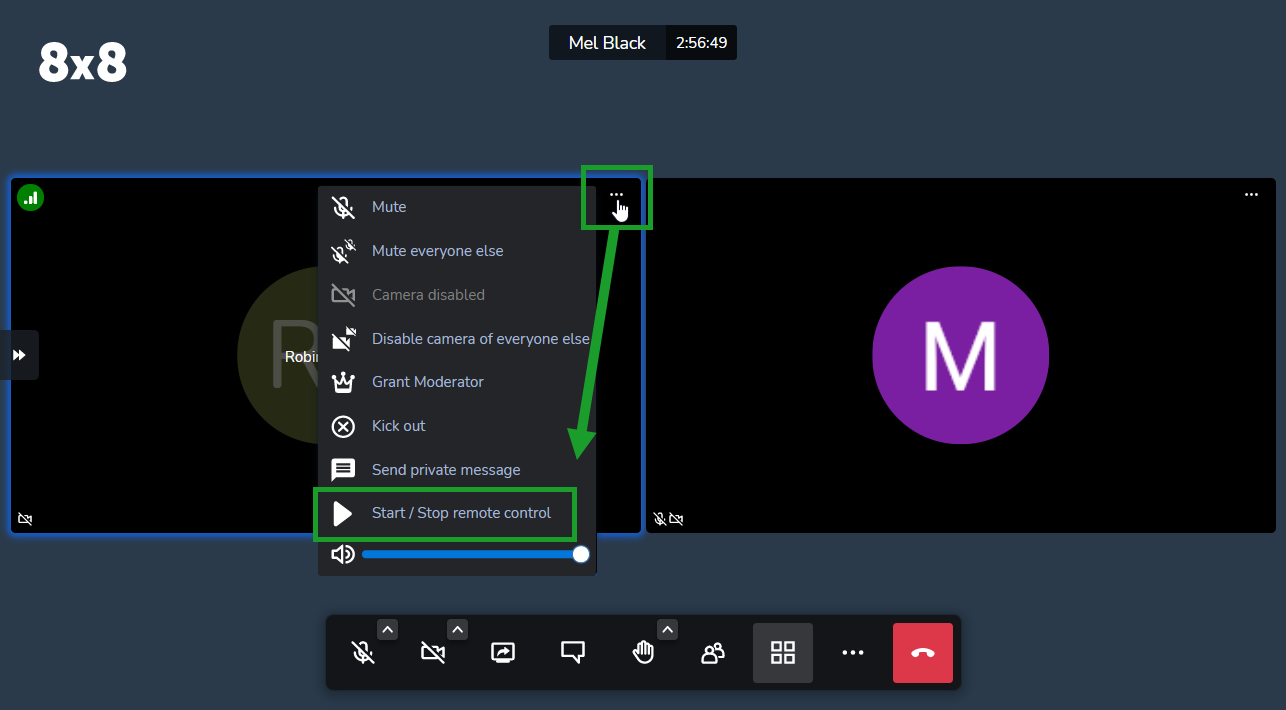Click Grant Moderator in the context menu
Screen dimensions: 1286x710
click(457, 382)
